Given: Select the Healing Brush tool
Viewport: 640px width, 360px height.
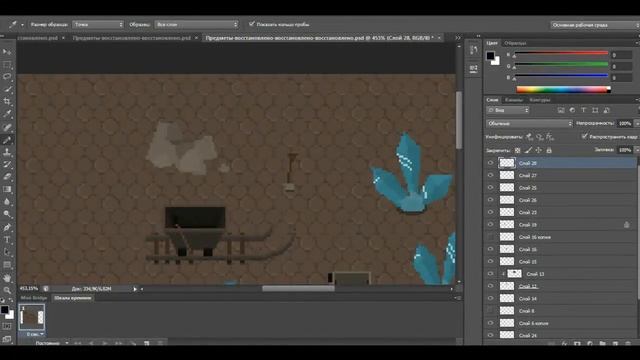Looking at the screenshot, I should click(7, 127).
